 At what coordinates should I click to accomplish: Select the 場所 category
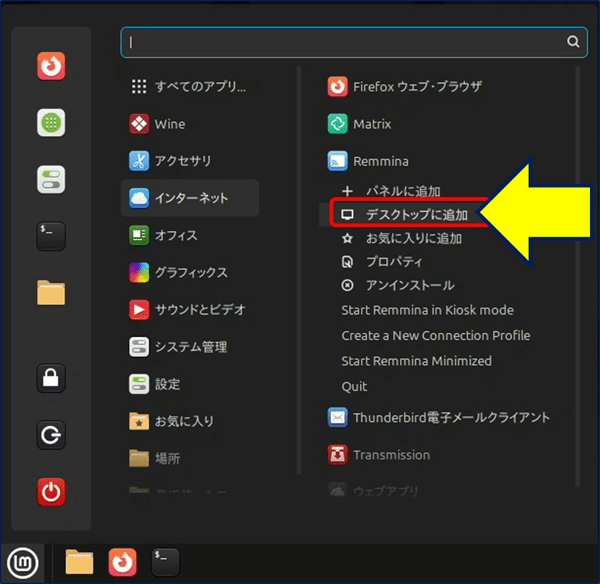click(x=190, y=458)
